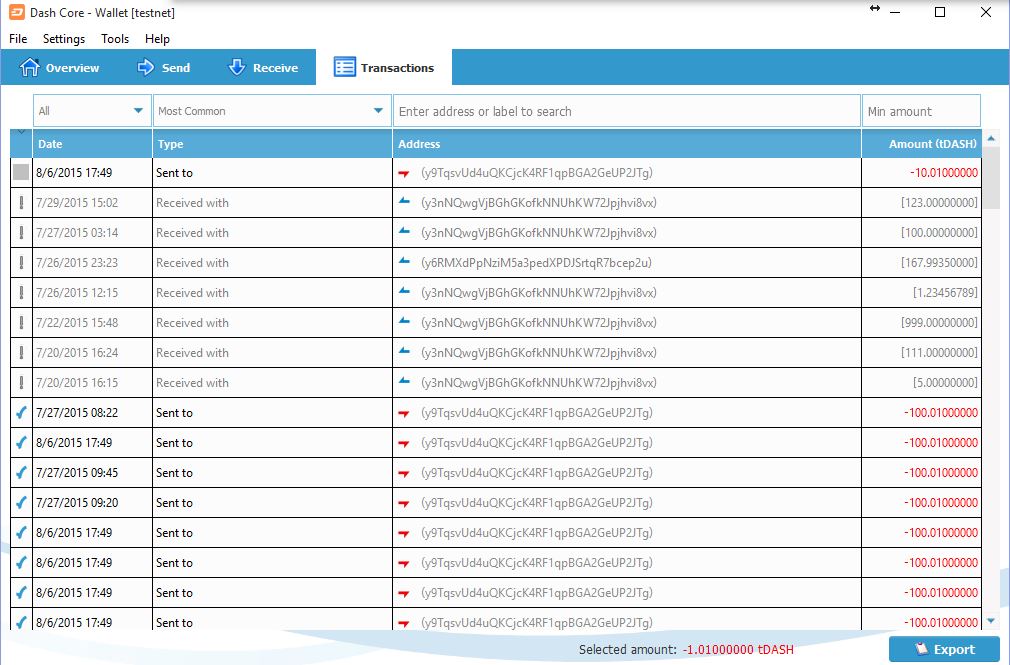
Task: Click the selected amount value '-1.01000000 tDASH'
Action: point(738,650)
